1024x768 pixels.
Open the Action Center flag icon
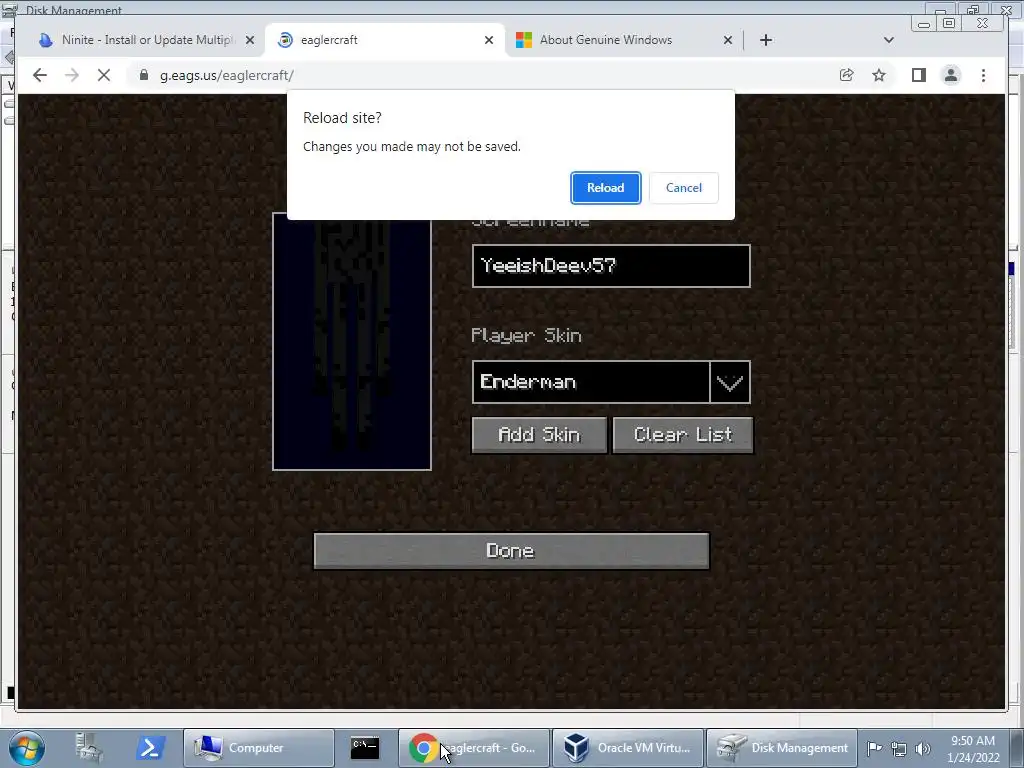pyautogui.click(x=874, y=748)
